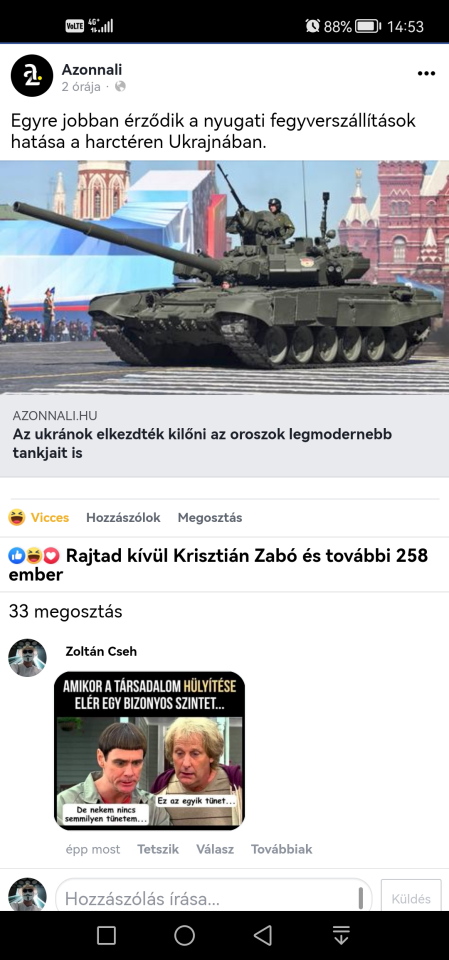The image size is (449, 960).
Task: Open the 33 megosztás shares list
Action: [66, 612]
